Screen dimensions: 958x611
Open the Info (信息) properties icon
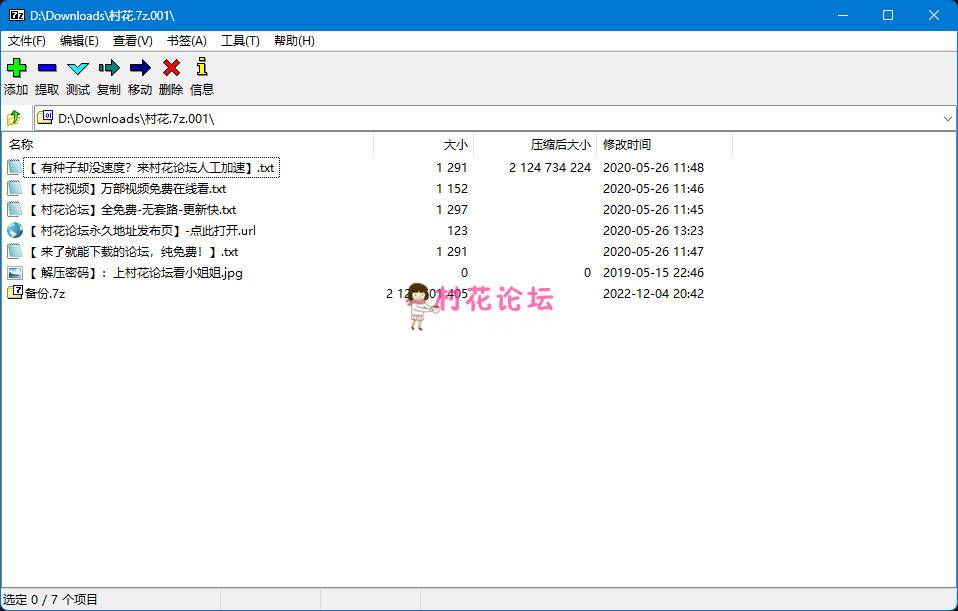202,68
